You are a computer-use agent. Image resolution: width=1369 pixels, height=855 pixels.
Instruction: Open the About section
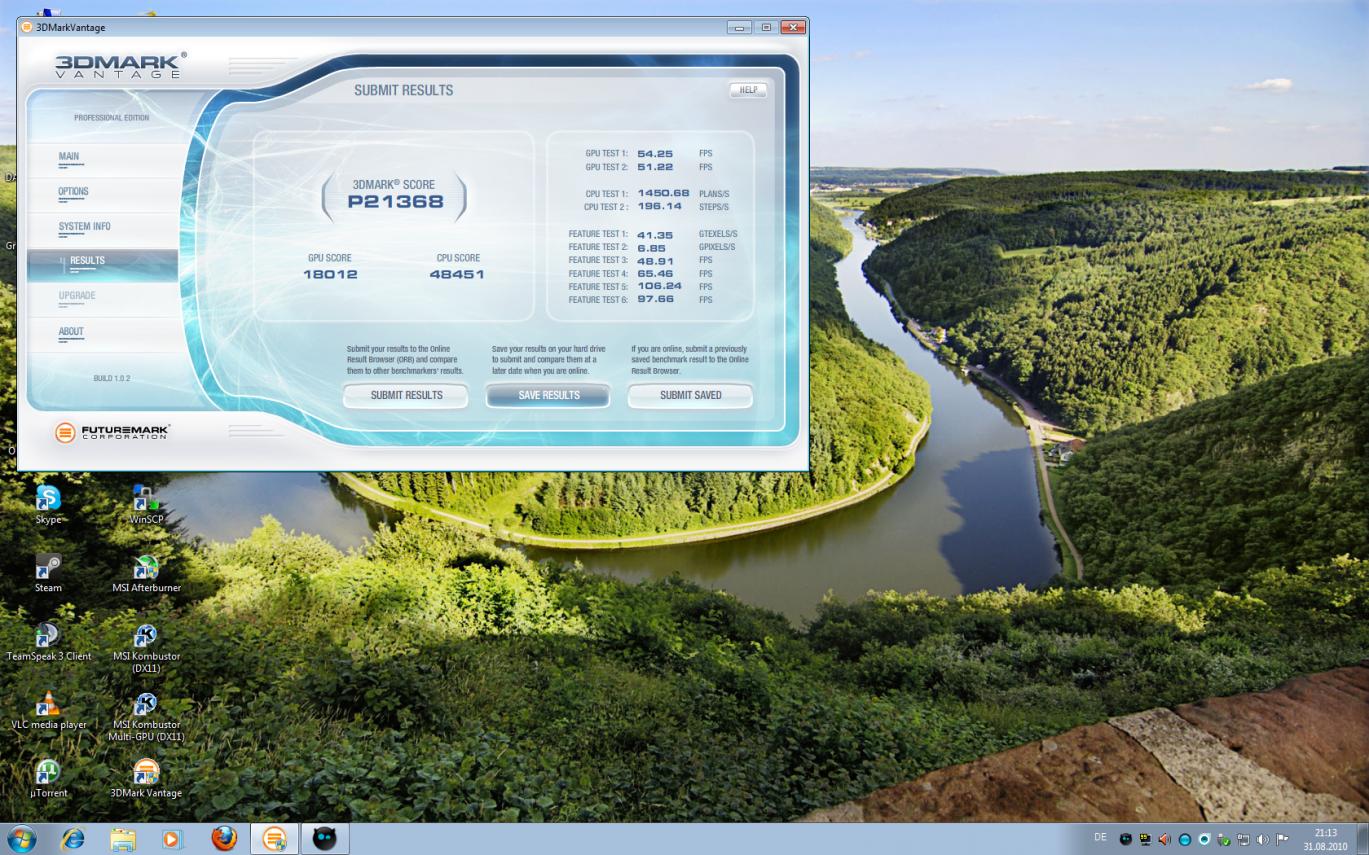(x=71, y=332)
